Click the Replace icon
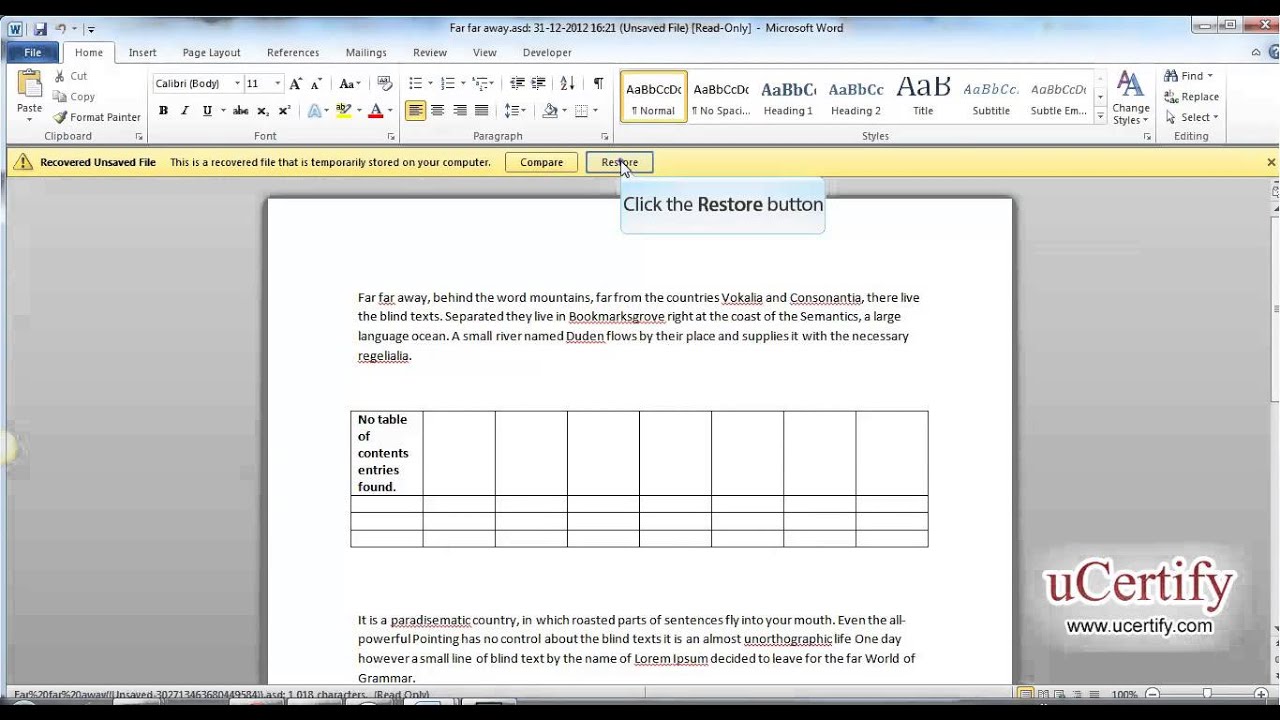The height and width of the screenshot is (720, 1280). (1171, 97)
